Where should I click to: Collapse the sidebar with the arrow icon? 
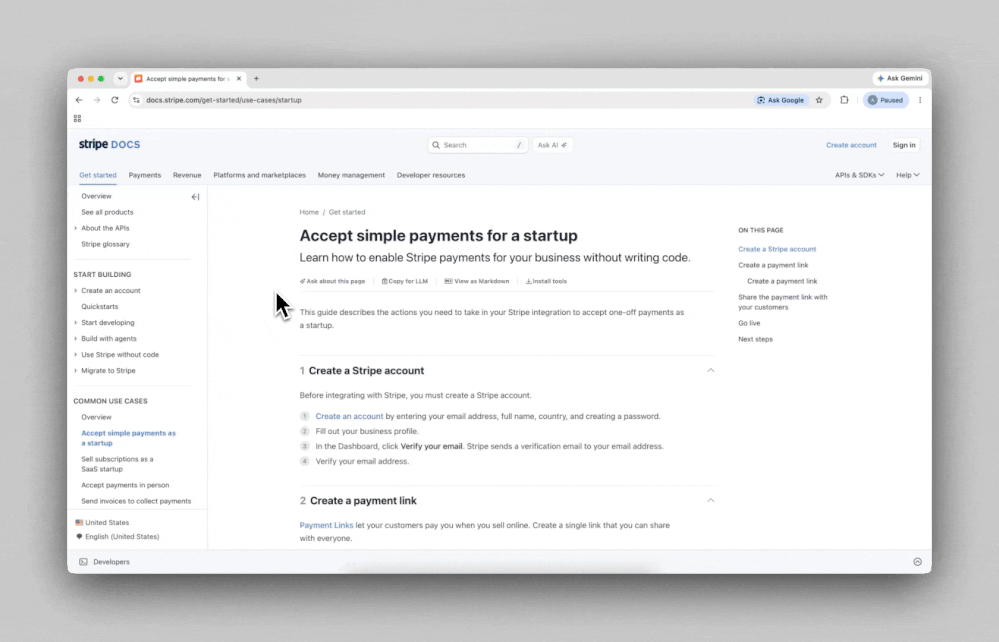coord(196,197)
